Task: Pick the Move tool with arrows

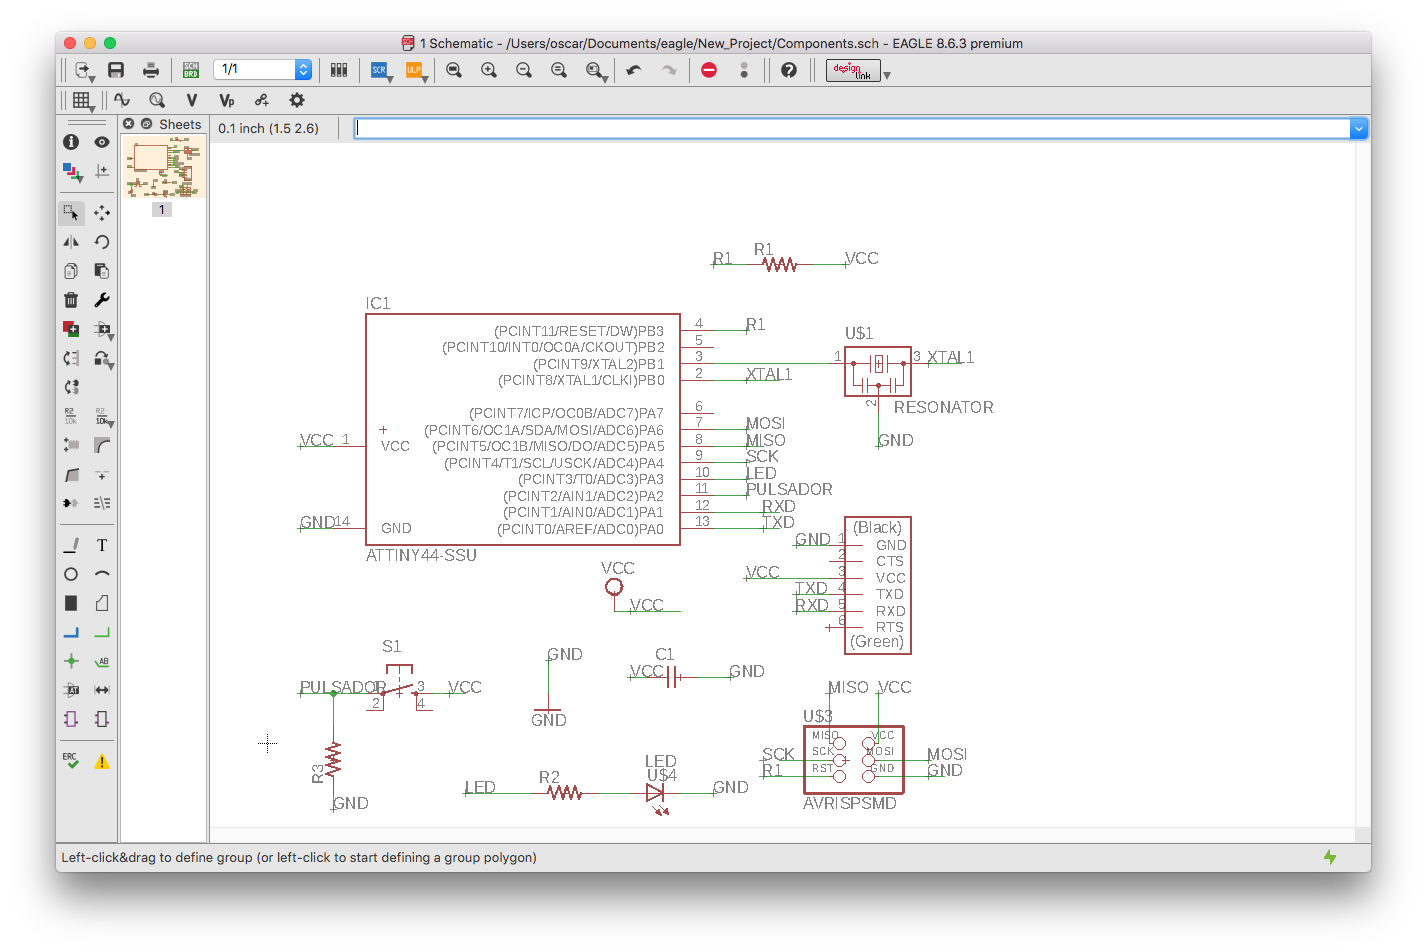Action: [x=102, y=213]
